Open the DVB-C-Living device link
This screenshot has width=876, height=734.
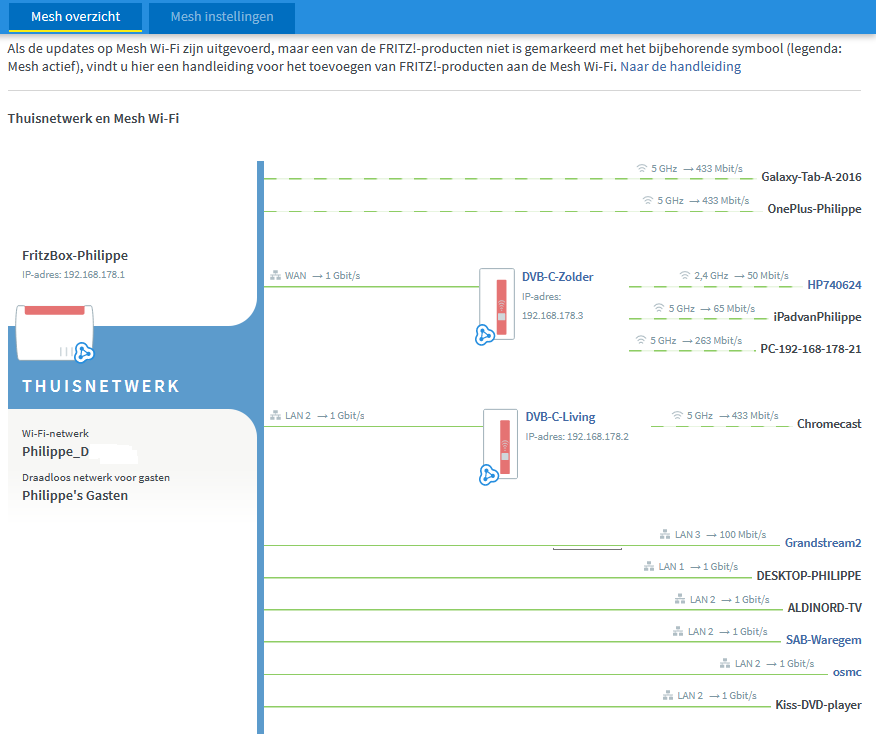560,417
